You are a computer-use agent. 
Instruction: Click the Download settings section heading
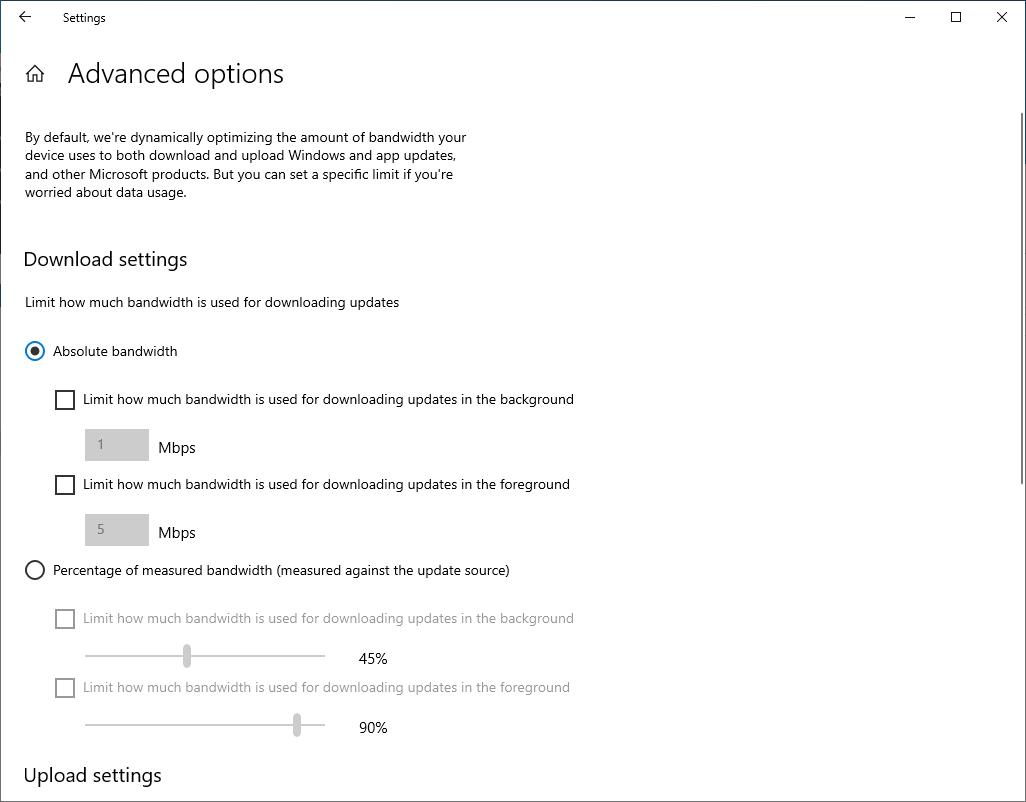click(105, 259)
